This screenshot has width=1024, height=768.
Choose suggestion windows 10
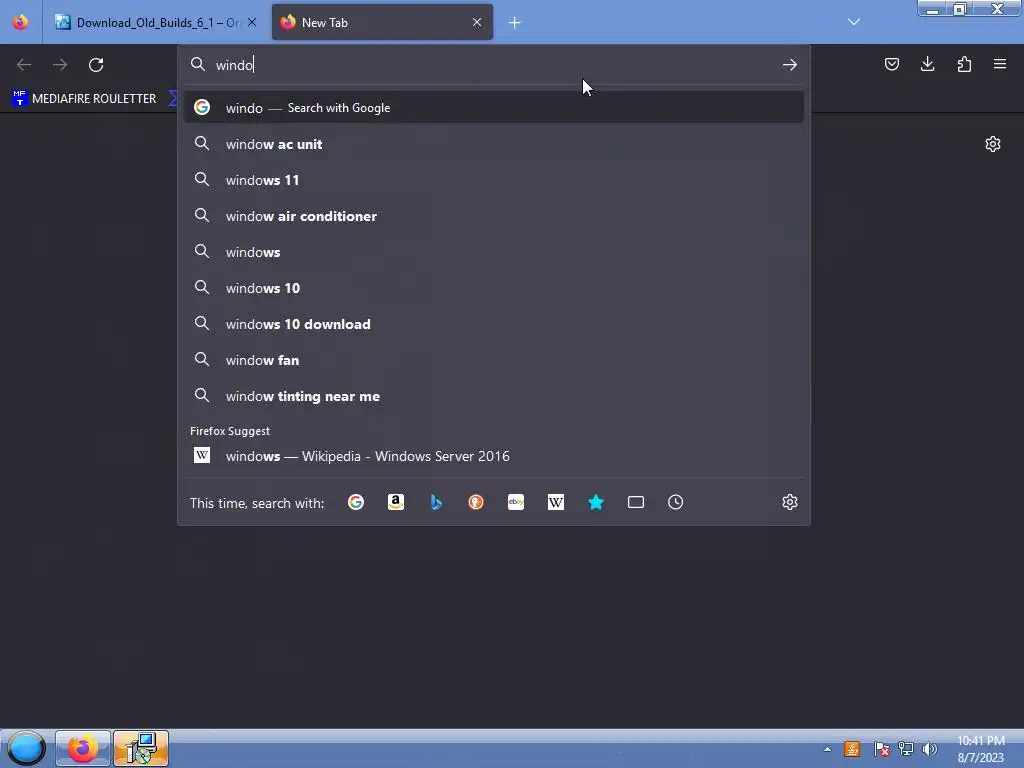[x=494, y=288]
